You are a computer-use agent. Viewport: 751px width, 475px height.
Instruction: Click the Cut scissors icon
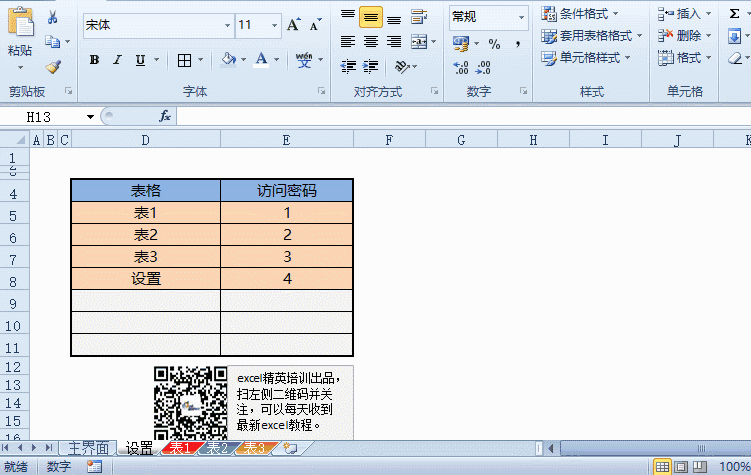click(x=53, y=18)
